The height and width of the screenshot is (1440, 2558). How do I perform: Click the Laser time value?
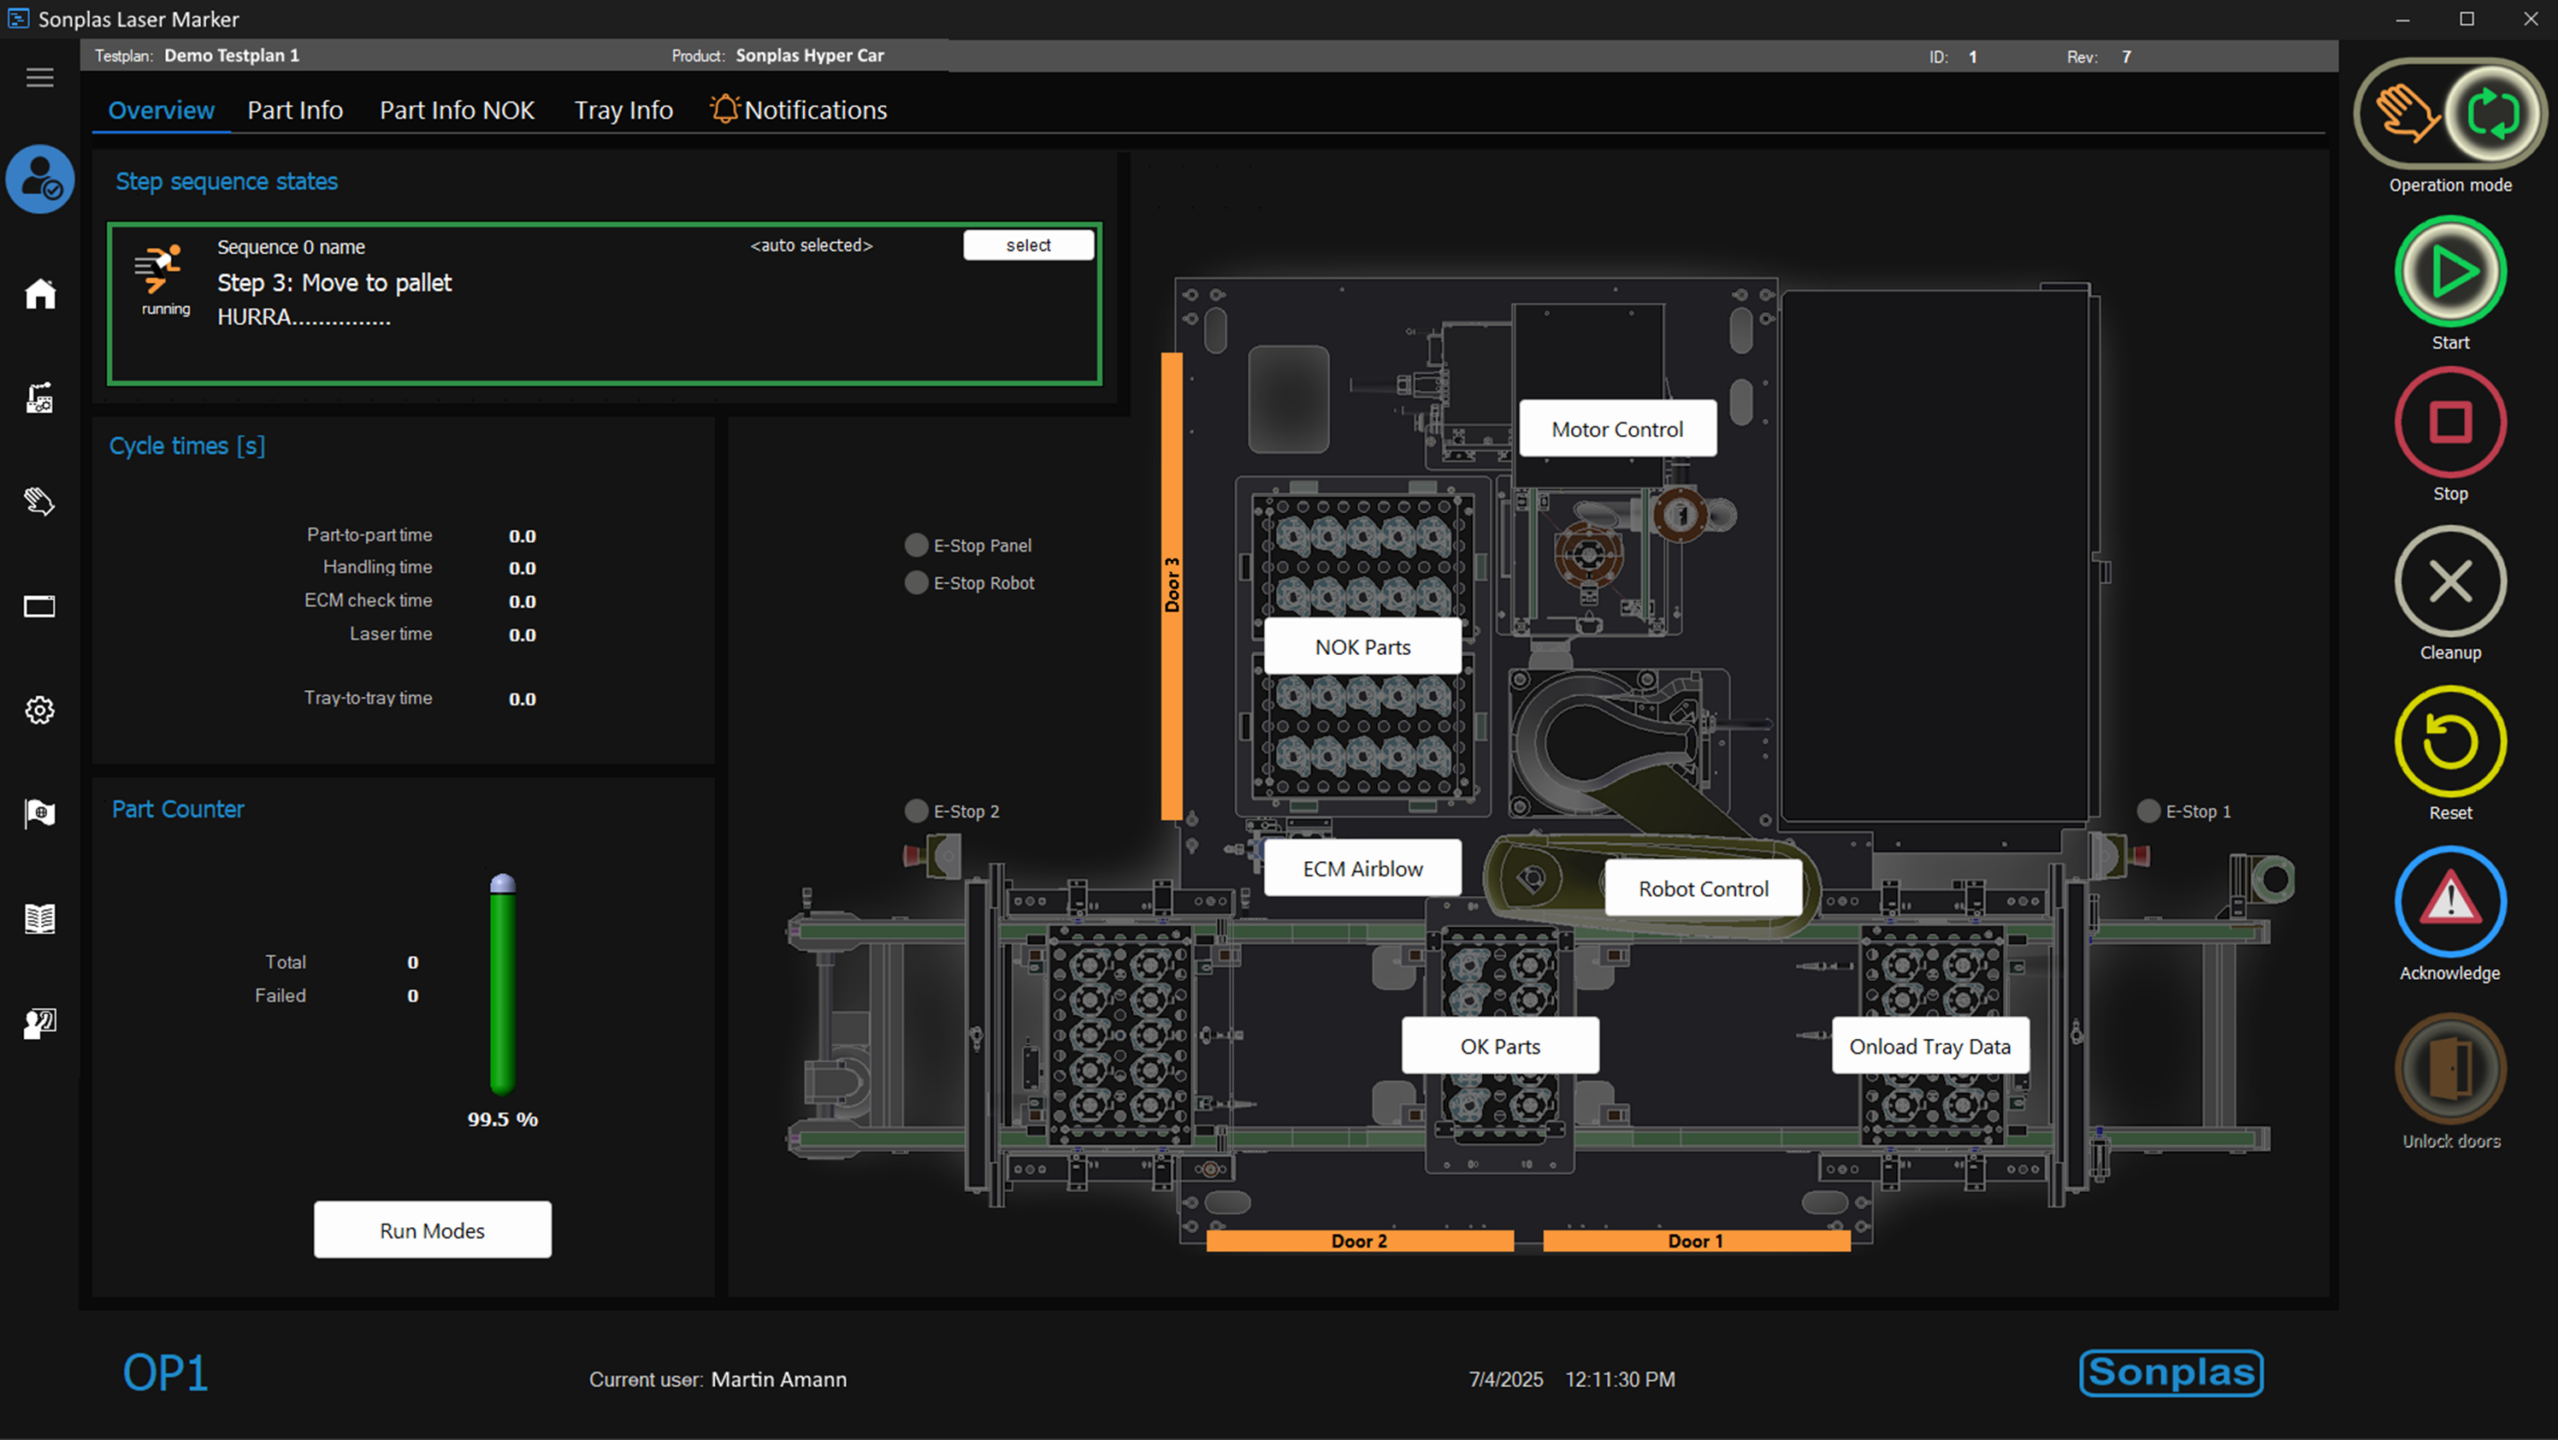[522, 635]
